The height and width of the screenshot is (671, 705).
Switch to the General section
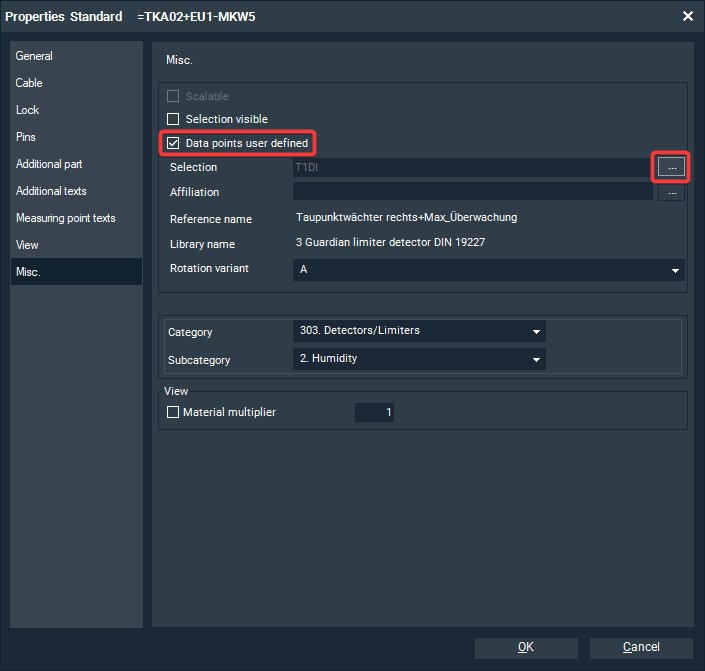(x=35, y=56)
